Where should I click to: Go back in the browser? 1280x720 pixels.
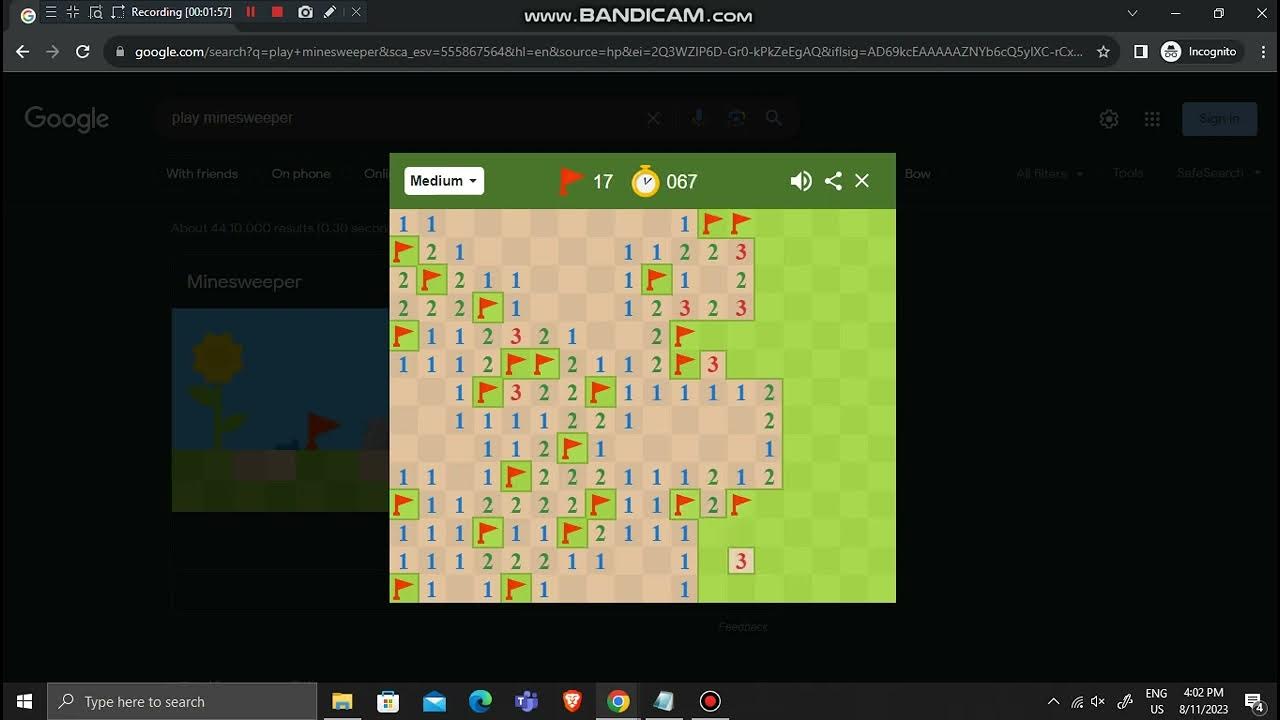pos(23,52)
